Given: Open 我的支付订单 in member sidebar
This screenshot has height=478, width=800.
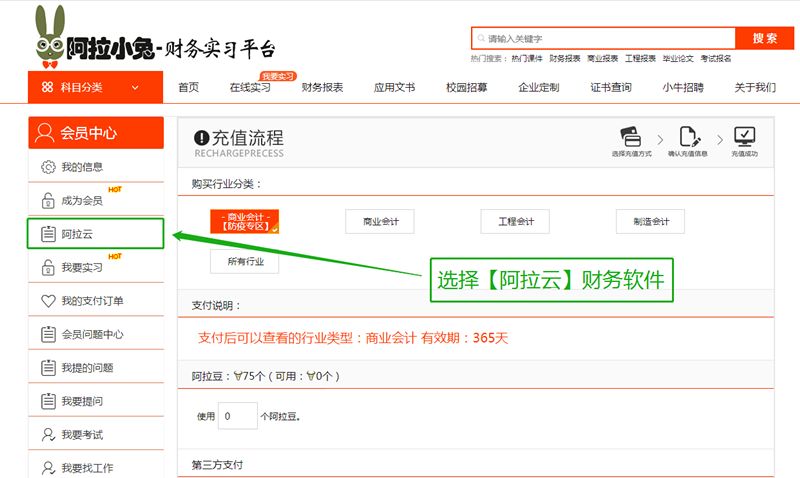Looking at the screenshot, I should 96,301.
